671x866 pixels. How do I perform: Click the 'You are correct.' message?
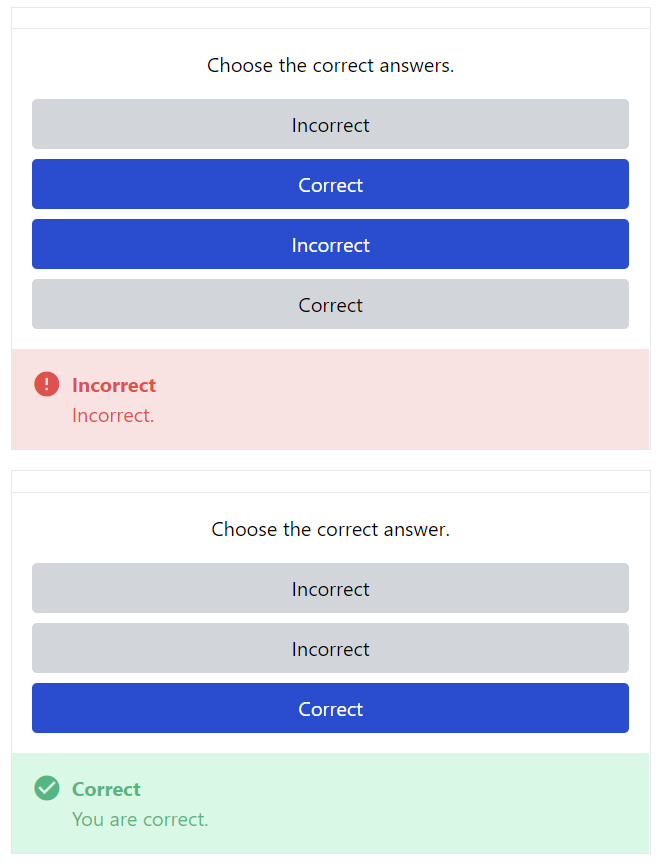[140, 819]
